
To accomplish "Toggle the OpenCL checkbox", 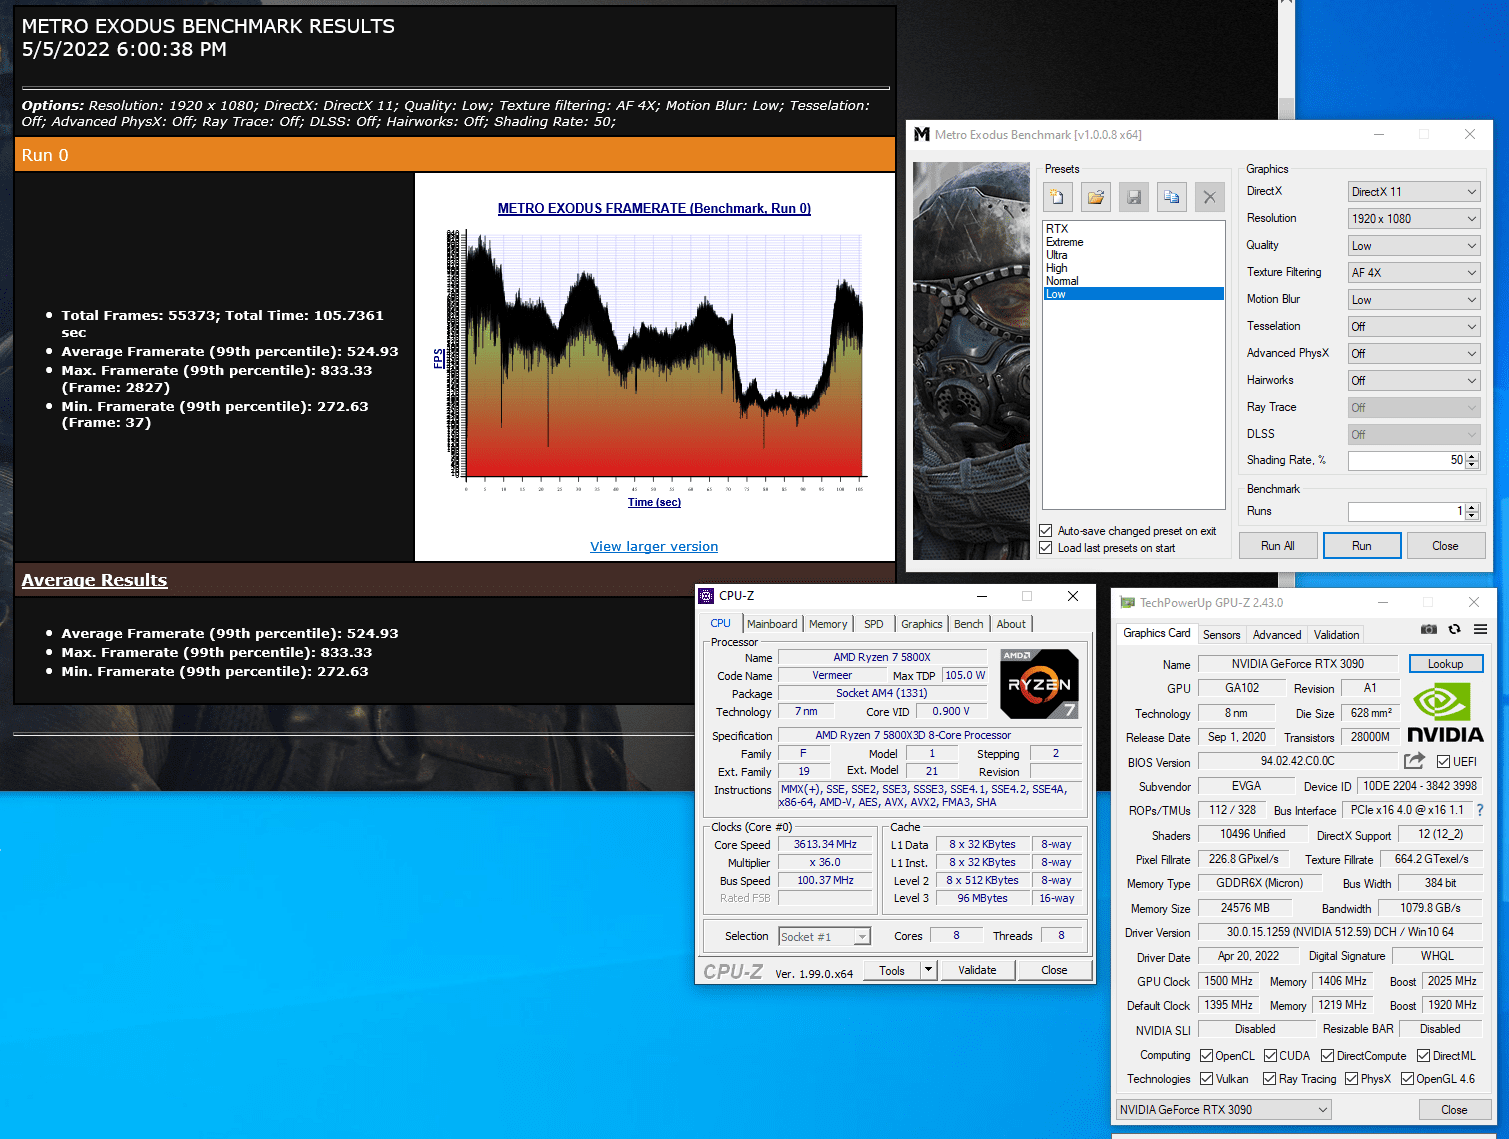I will tap(1207, 1056).
